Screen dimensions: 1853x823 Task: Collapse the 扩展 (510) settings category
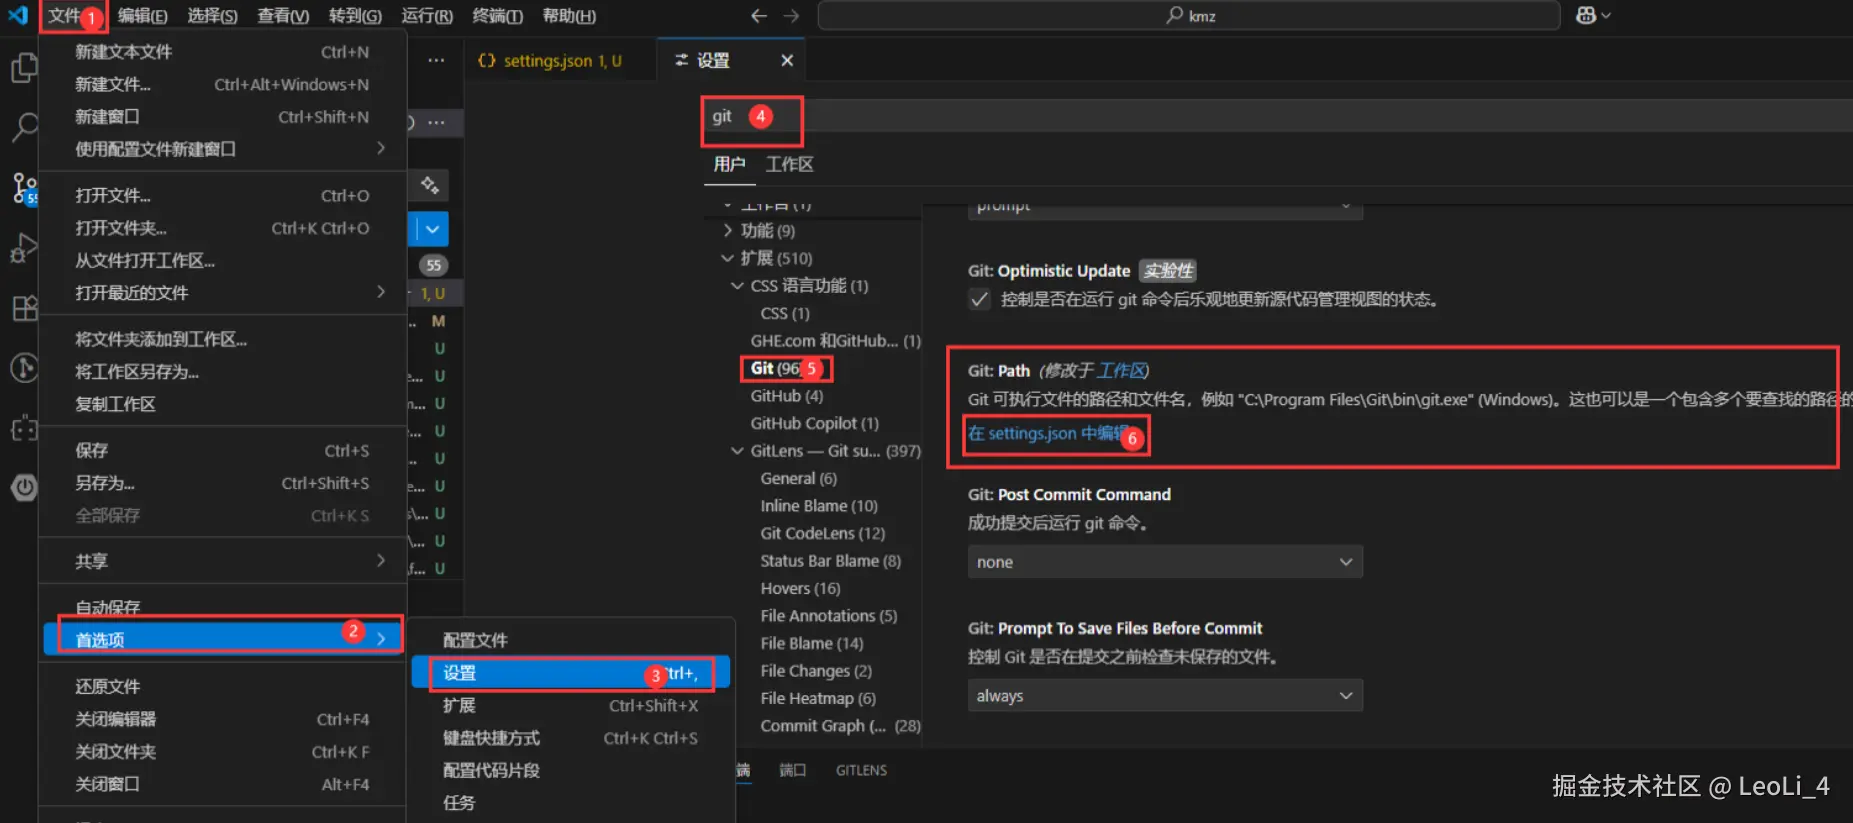[x=727, y=258]
